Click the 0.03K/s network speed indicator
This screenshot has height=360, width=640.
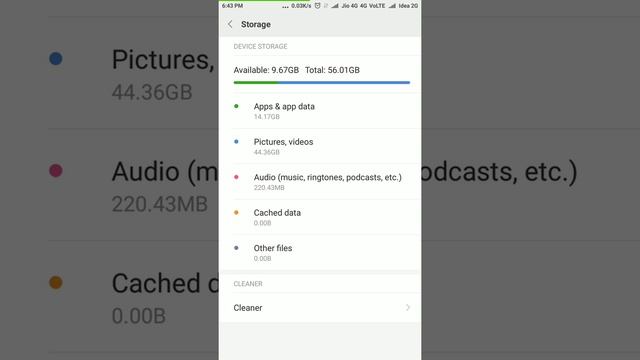click(x=301, y=6)
